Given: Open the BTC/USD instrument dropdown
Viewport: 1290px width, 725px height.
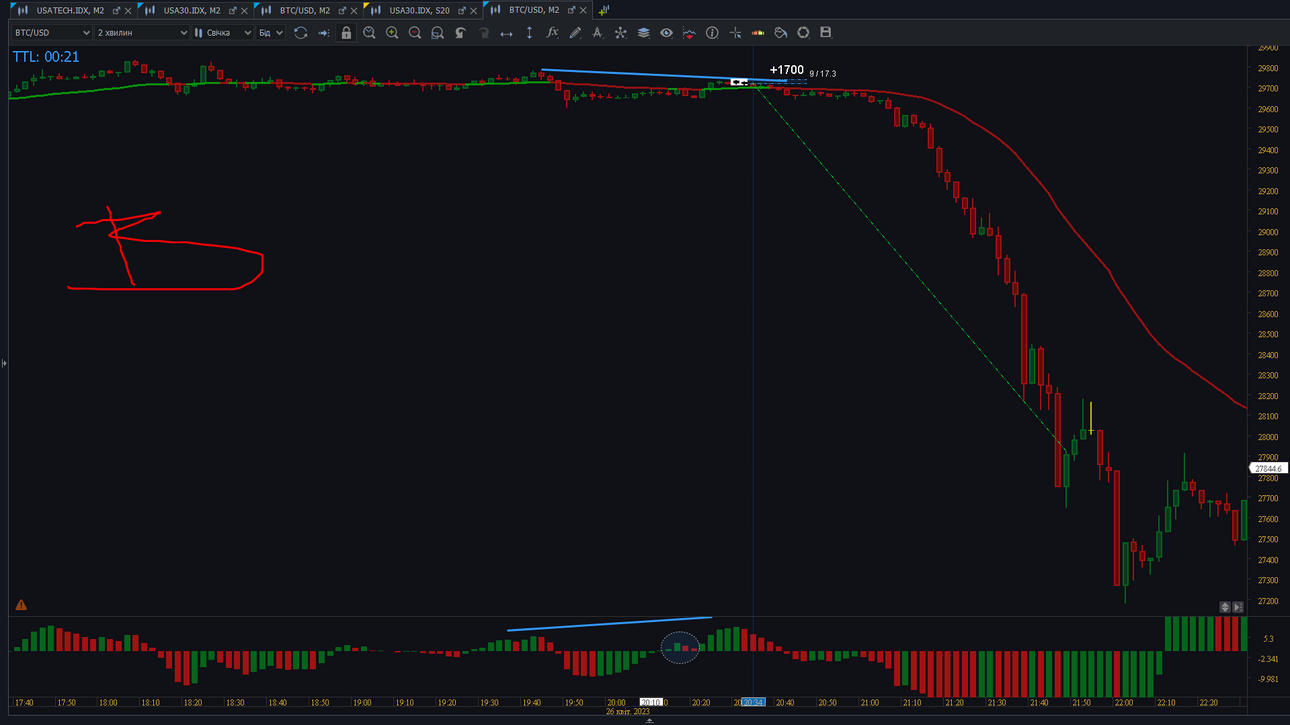Looking at the screenshot, I should tap(52, 33).
